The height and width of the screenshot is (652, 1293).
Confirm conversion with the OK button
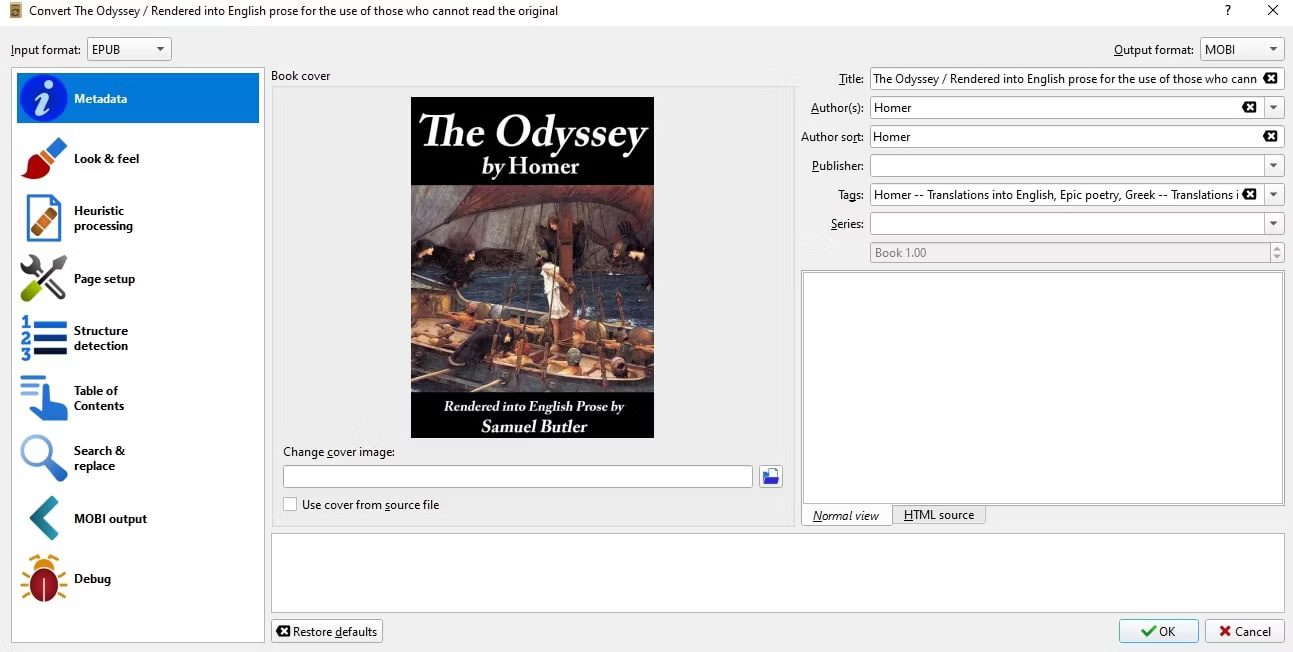pos(1158,631)
